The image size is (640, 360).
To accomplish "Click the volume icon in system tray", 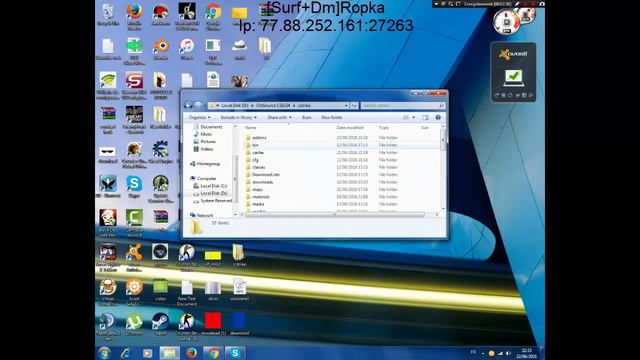I will 508,353.
